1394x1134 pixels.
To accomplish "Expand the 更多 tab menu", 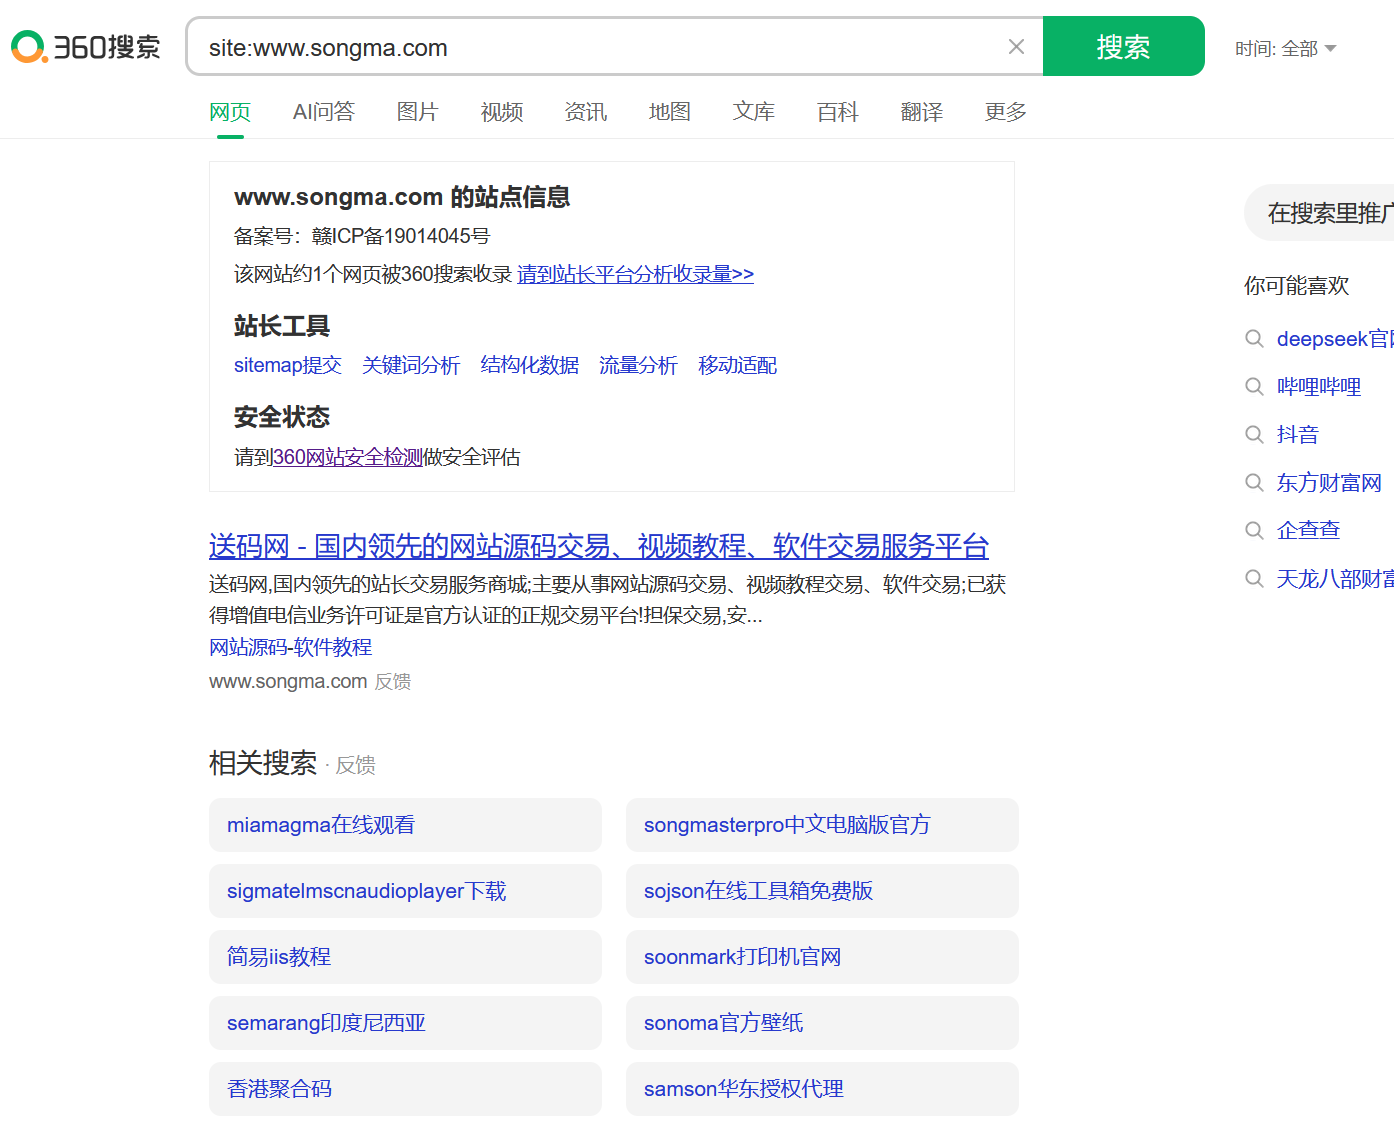I will point(1006,112).
